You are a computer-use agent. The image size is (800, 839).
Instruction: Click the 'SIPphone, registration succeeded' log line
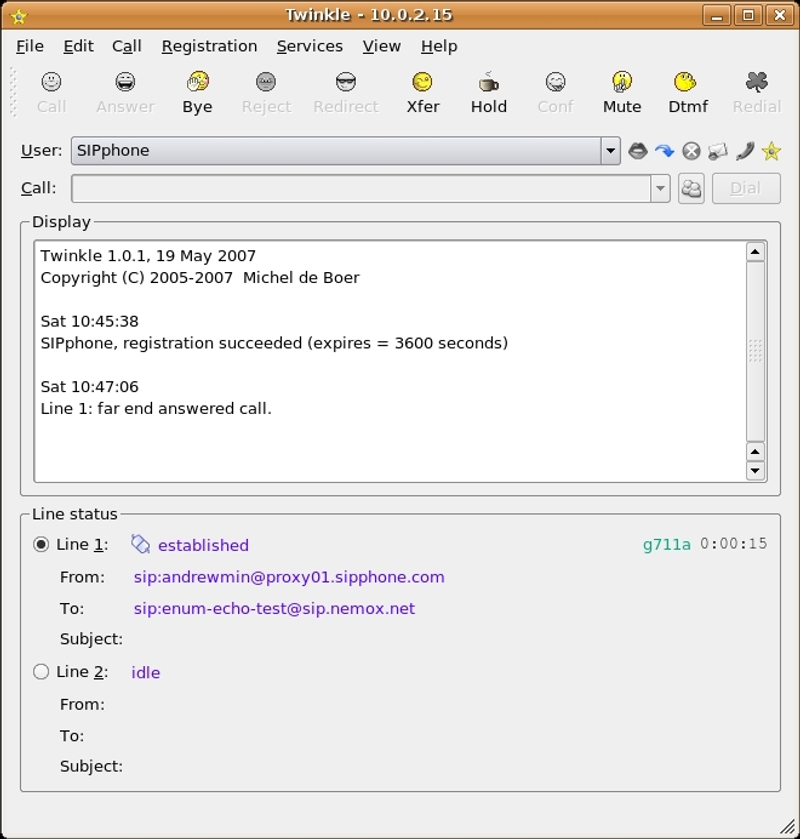(274, 343)
